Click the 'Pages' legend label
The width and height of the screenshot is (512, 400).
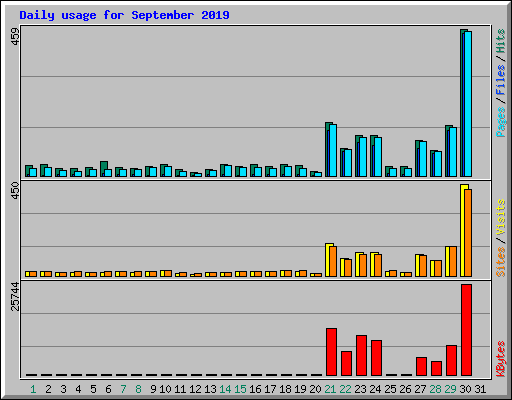tap(500, 122)
